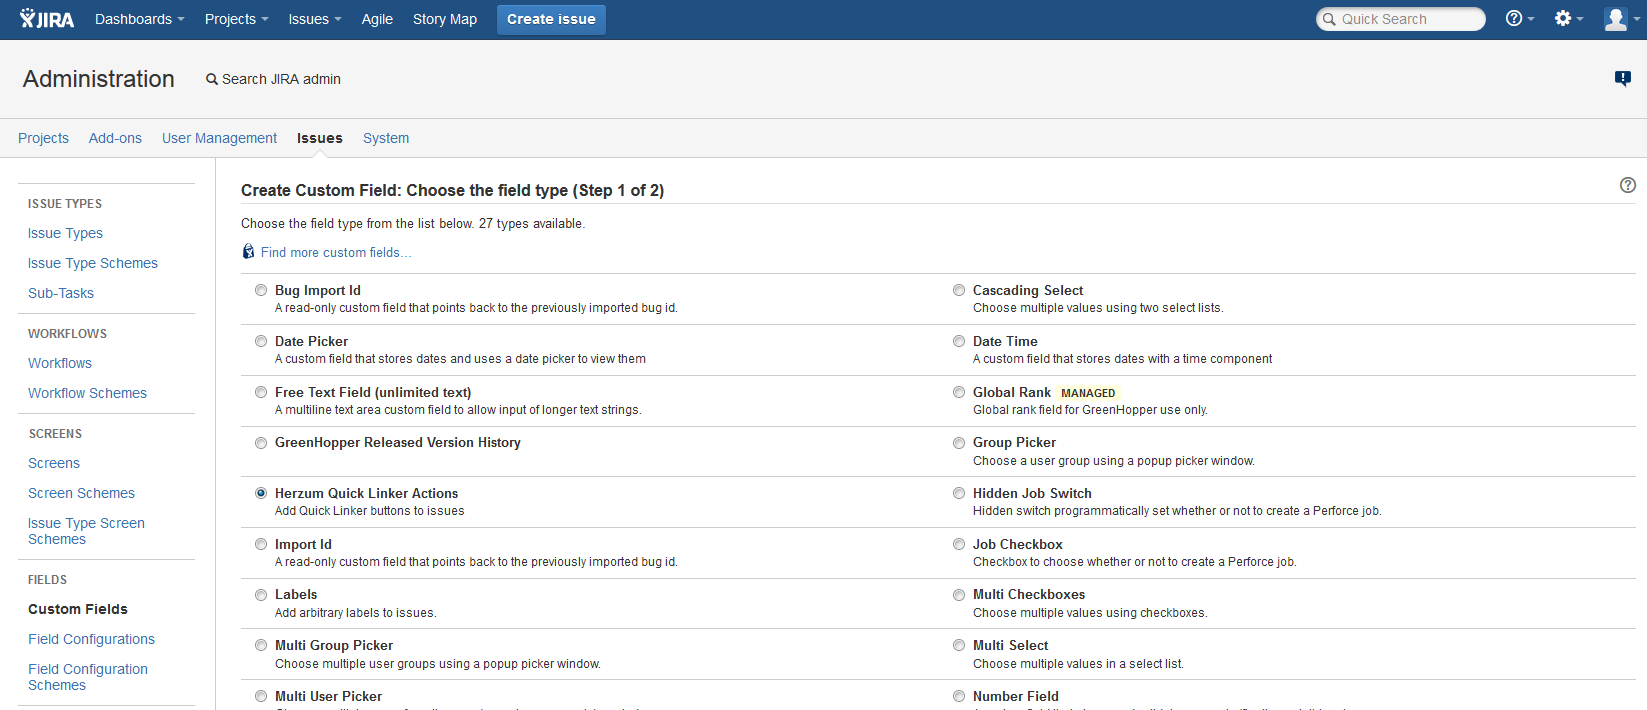The width and height of the screenshot is (1647, 710).
Task: Click the page help icon beside heading
Action: 1627,185
